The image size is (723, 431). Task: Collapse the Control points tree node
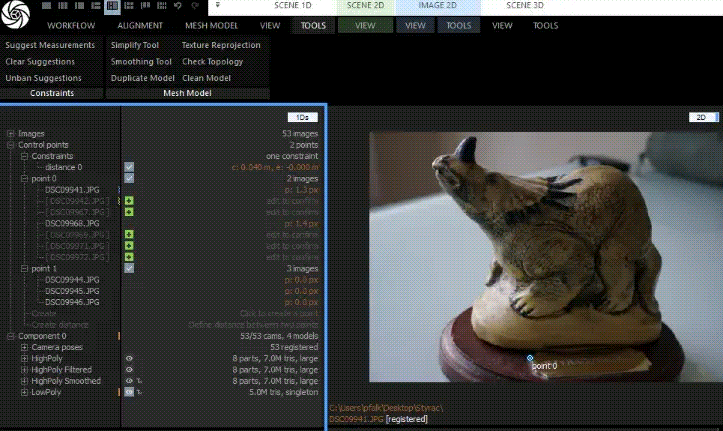[10, 145]
